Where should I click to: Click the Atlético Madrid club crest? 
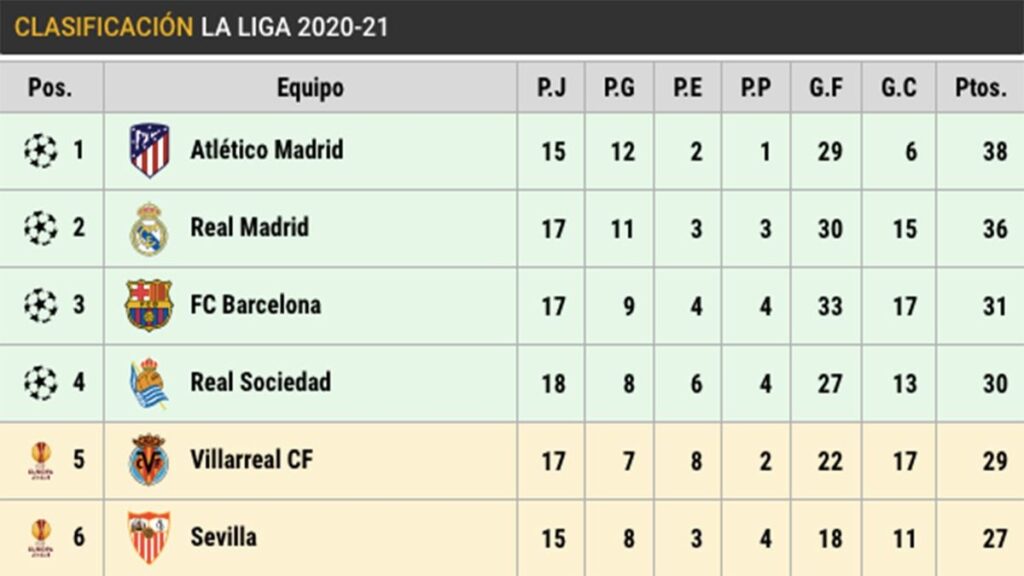150,151
